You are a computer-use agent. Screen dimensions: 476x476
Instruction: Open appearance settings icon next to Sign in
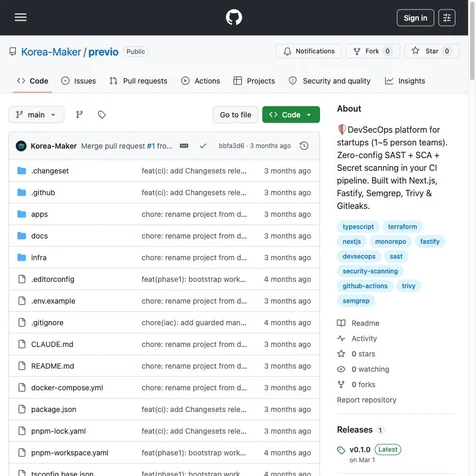447,18
